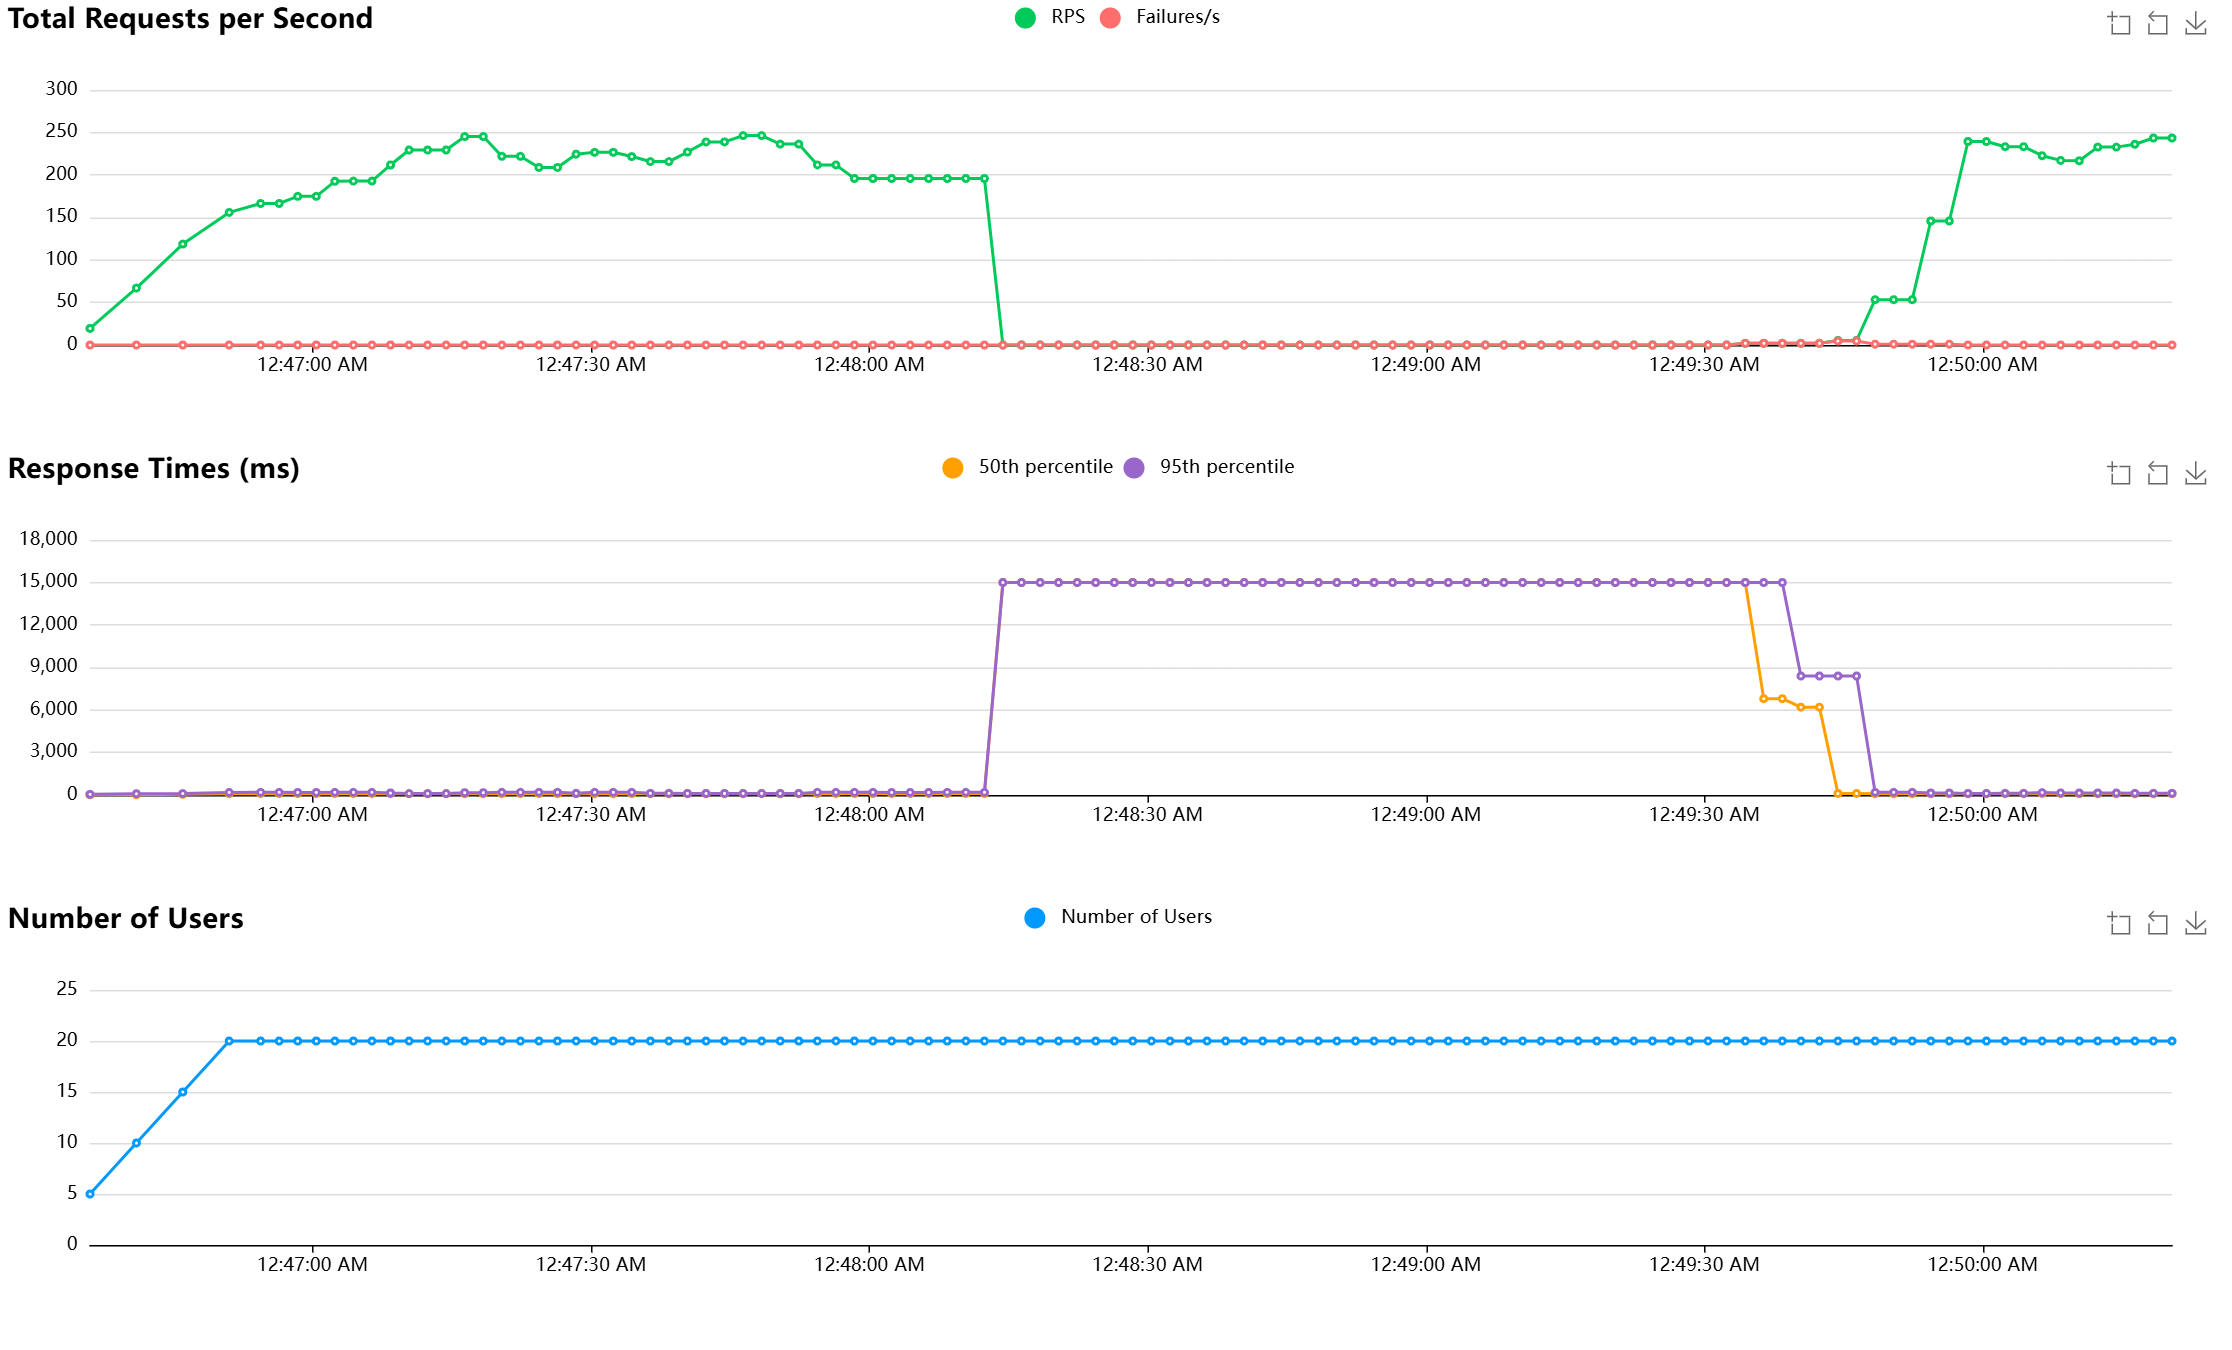2232x1350 pixels.
Task: Toggle RPS series in legend
Action: [1067, 17]
